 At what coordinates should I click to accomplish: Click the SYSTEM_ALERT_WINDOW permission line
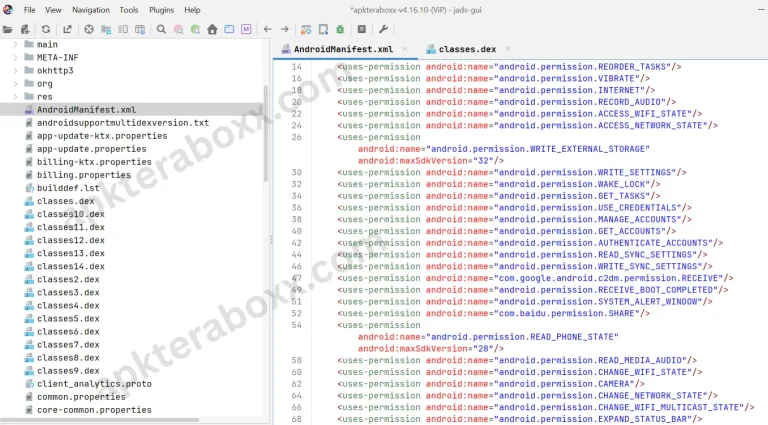coord(525,302)
